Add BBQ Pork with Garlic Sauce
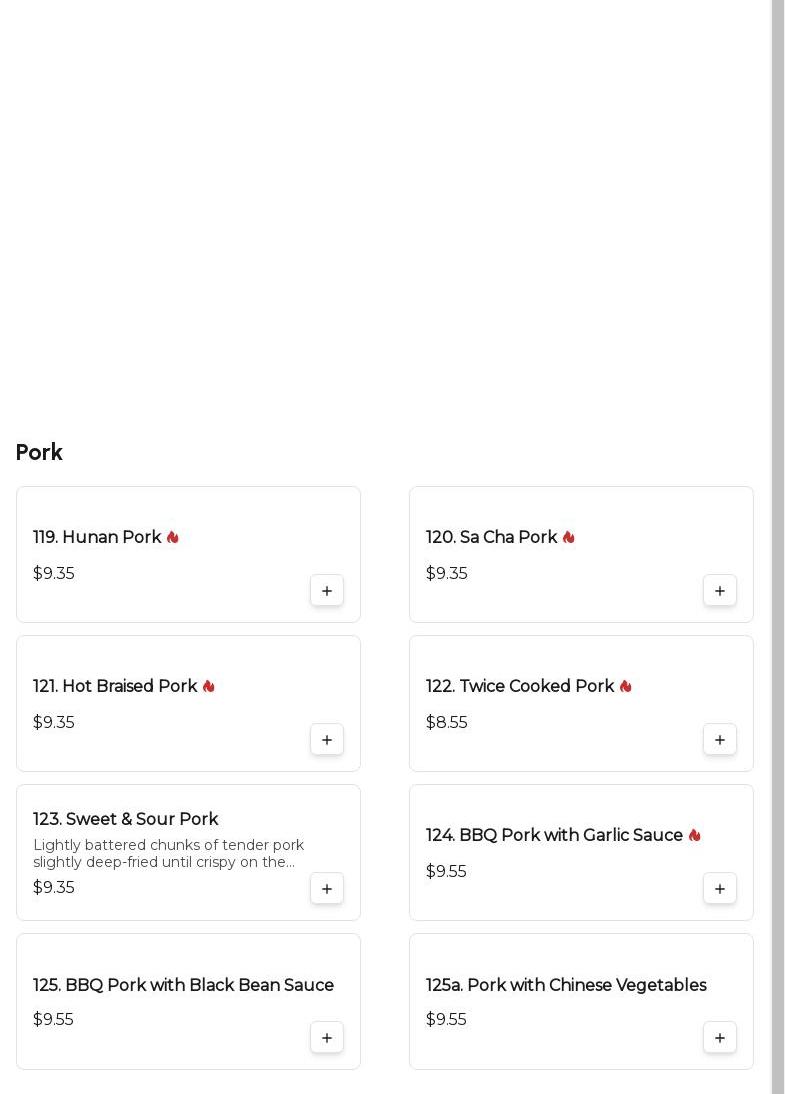The height and width of the screenshot is (1094, 785). [x=720, y=889]
